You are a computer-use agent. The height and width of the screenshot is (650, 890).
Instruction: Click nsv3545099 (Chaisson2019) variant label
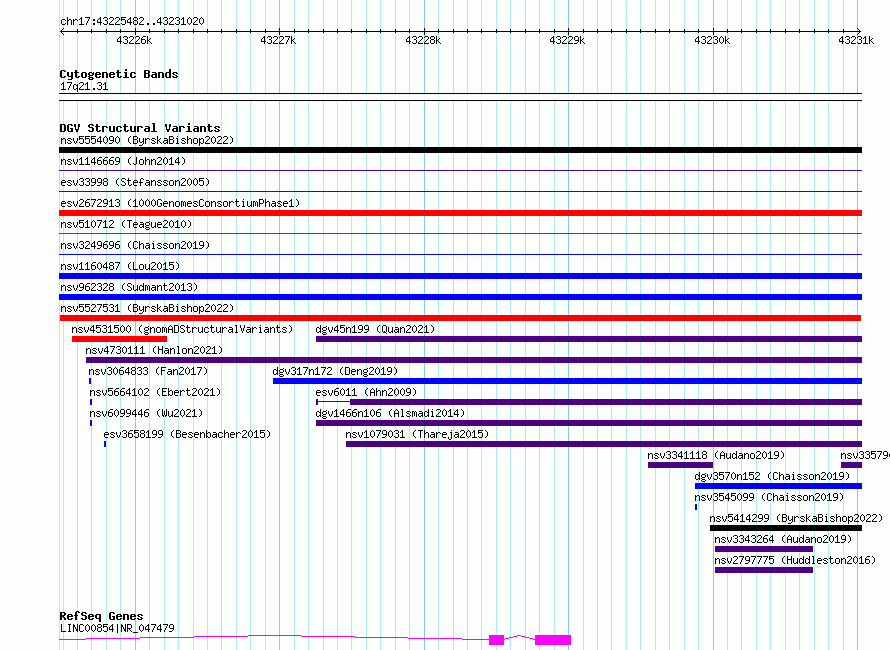pyautogui.click(x=769, y=497)
